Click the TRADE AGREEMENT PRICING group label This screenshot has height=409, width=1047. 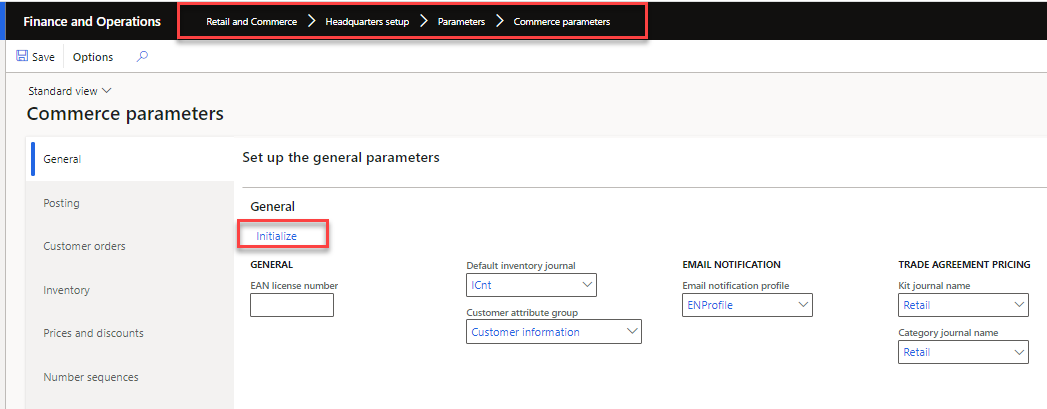pyautogui.click(x=965, y=264)
